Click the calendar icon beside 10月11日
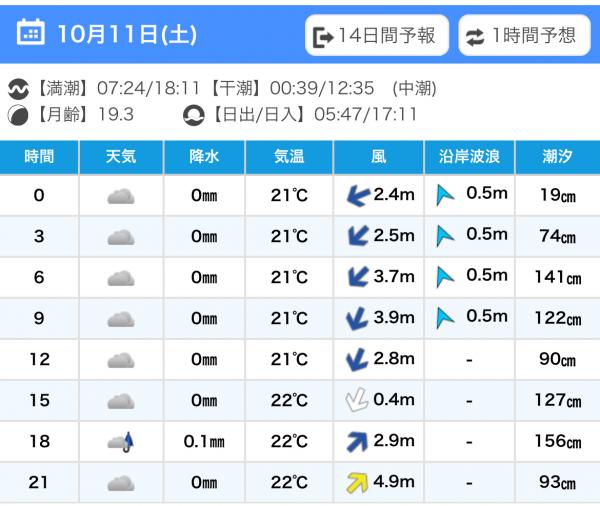The height and width of the screenshot is (506, 600). [32, 34]
